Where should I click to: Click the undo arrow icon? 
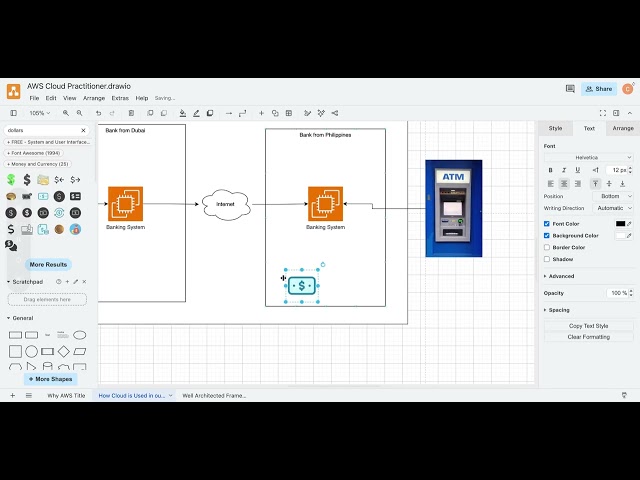coord(98,113)
